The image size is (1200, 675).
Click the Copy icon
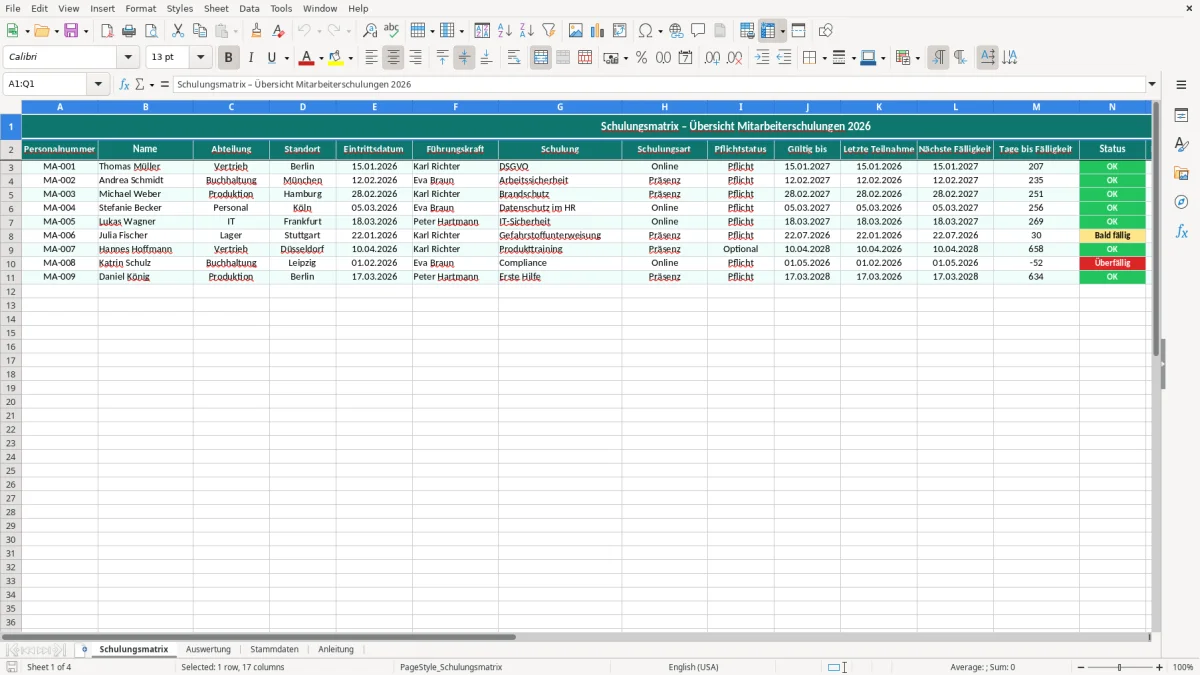(200, 31)
